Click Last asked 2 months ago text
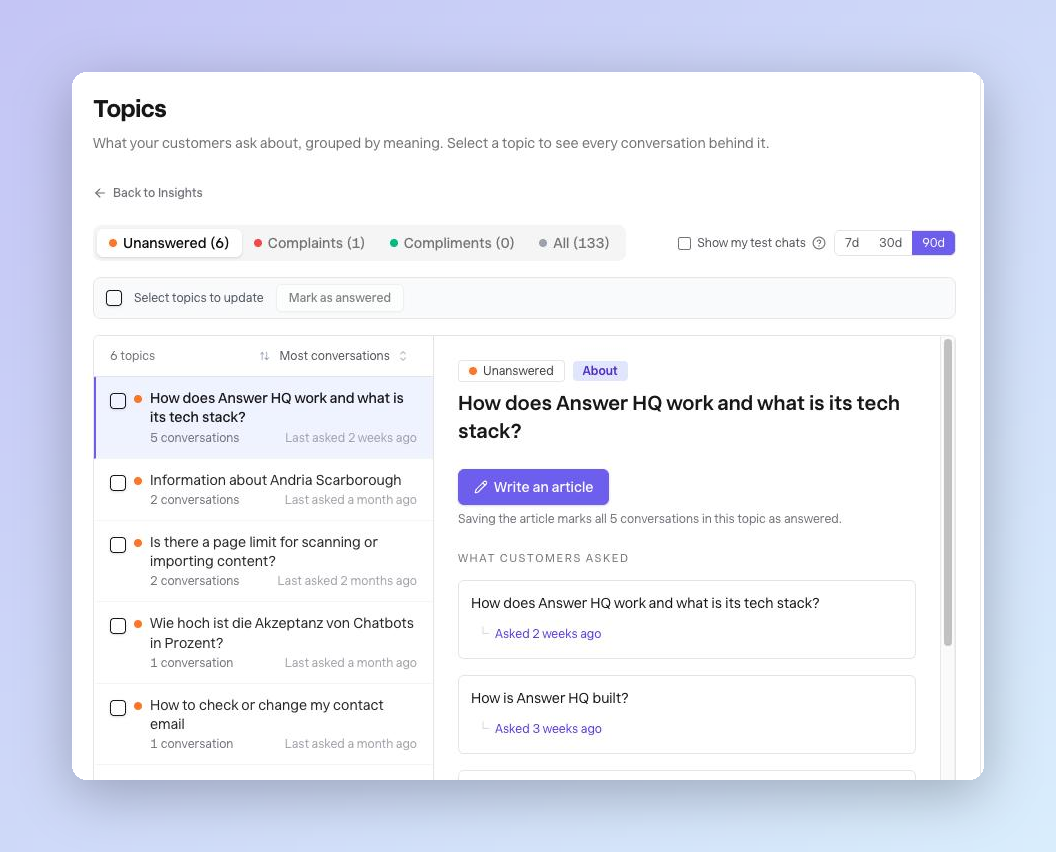Screen dimensions: 1056x852 tap(347, 581)
